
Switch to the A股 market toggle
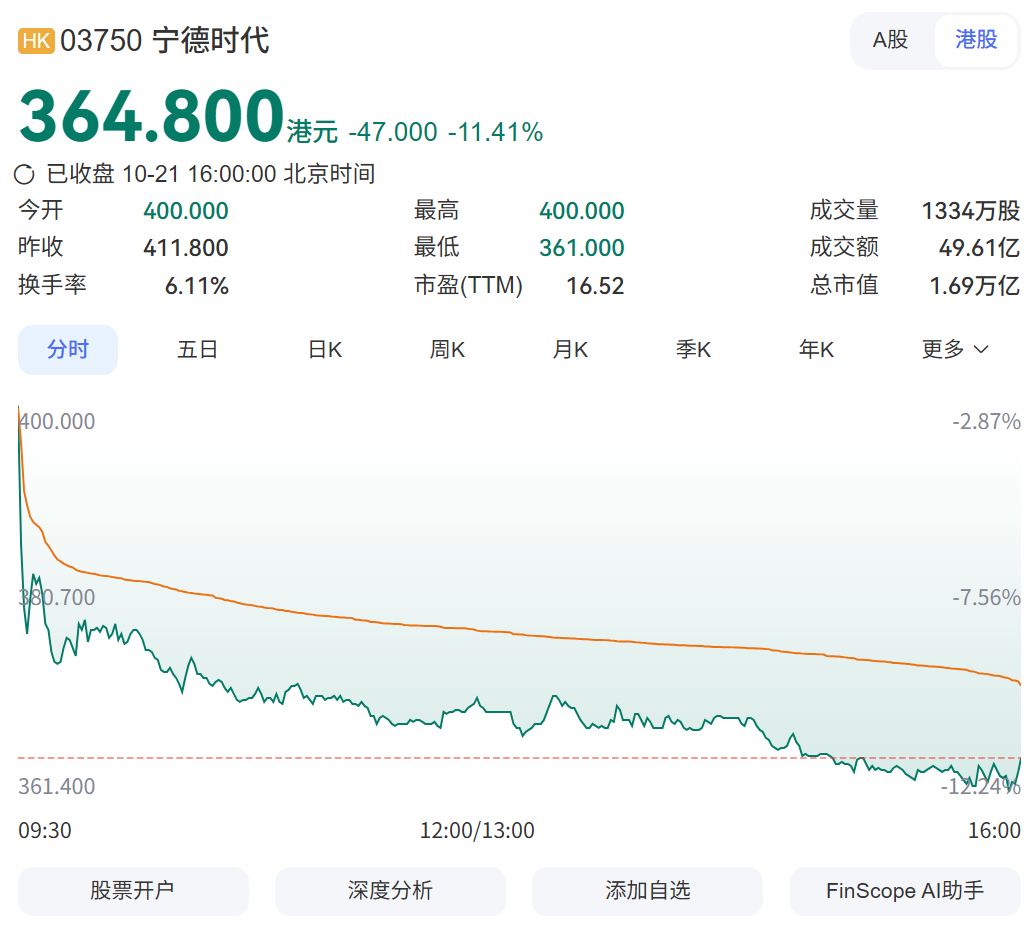point(890,40)
